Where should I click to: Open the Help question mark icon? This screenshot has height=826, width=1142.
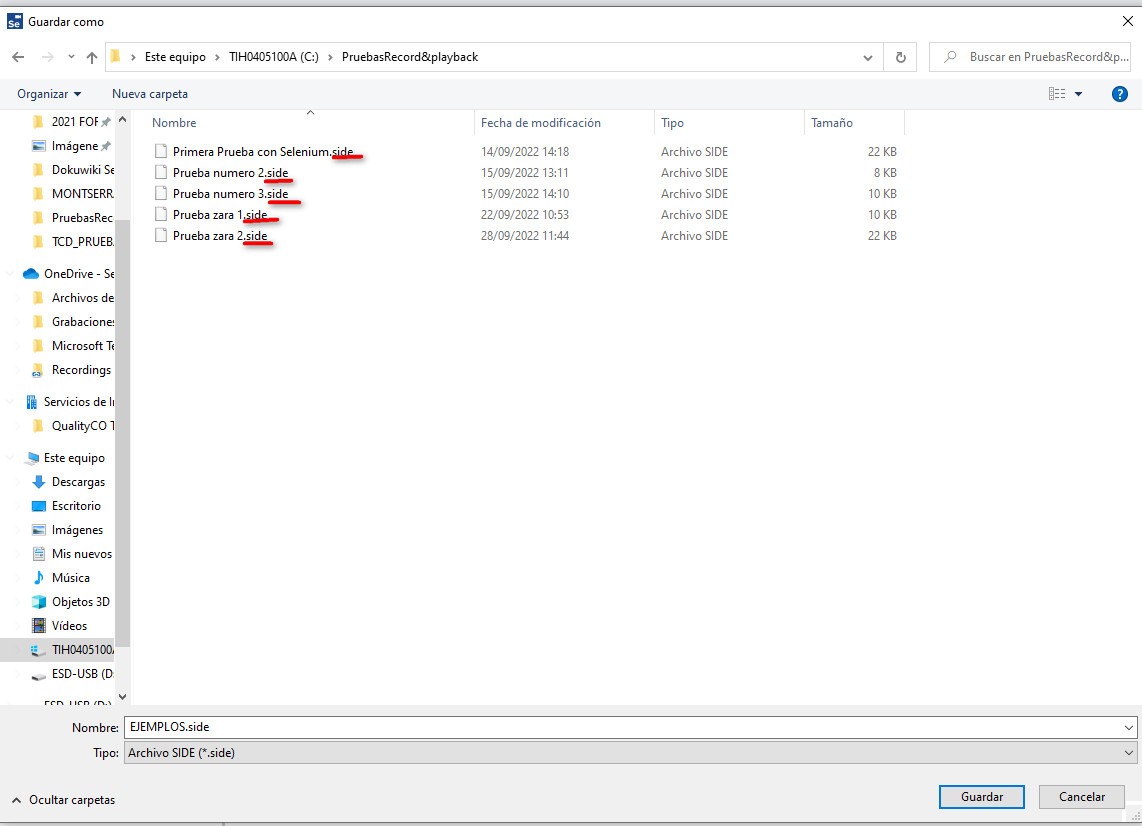tap(1120, 94)
